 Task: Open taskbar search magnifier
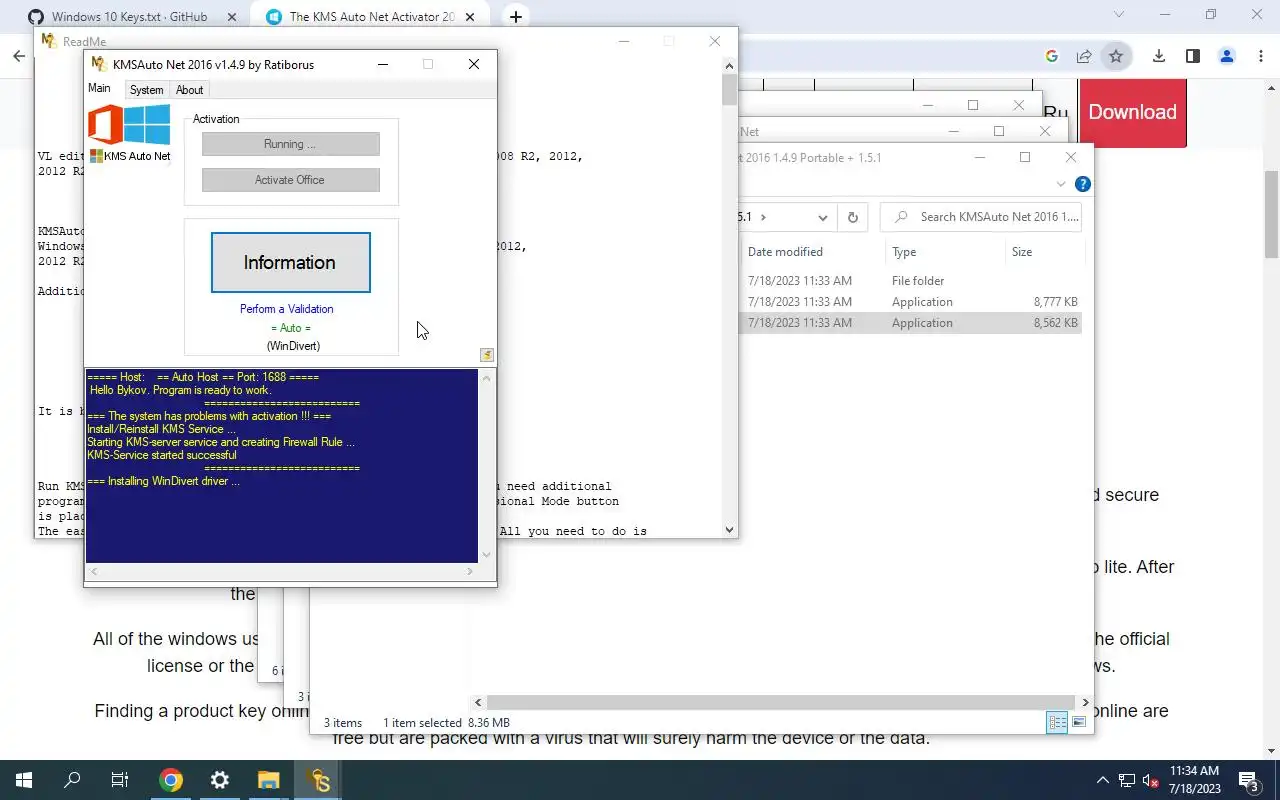(x=72, y=780)
